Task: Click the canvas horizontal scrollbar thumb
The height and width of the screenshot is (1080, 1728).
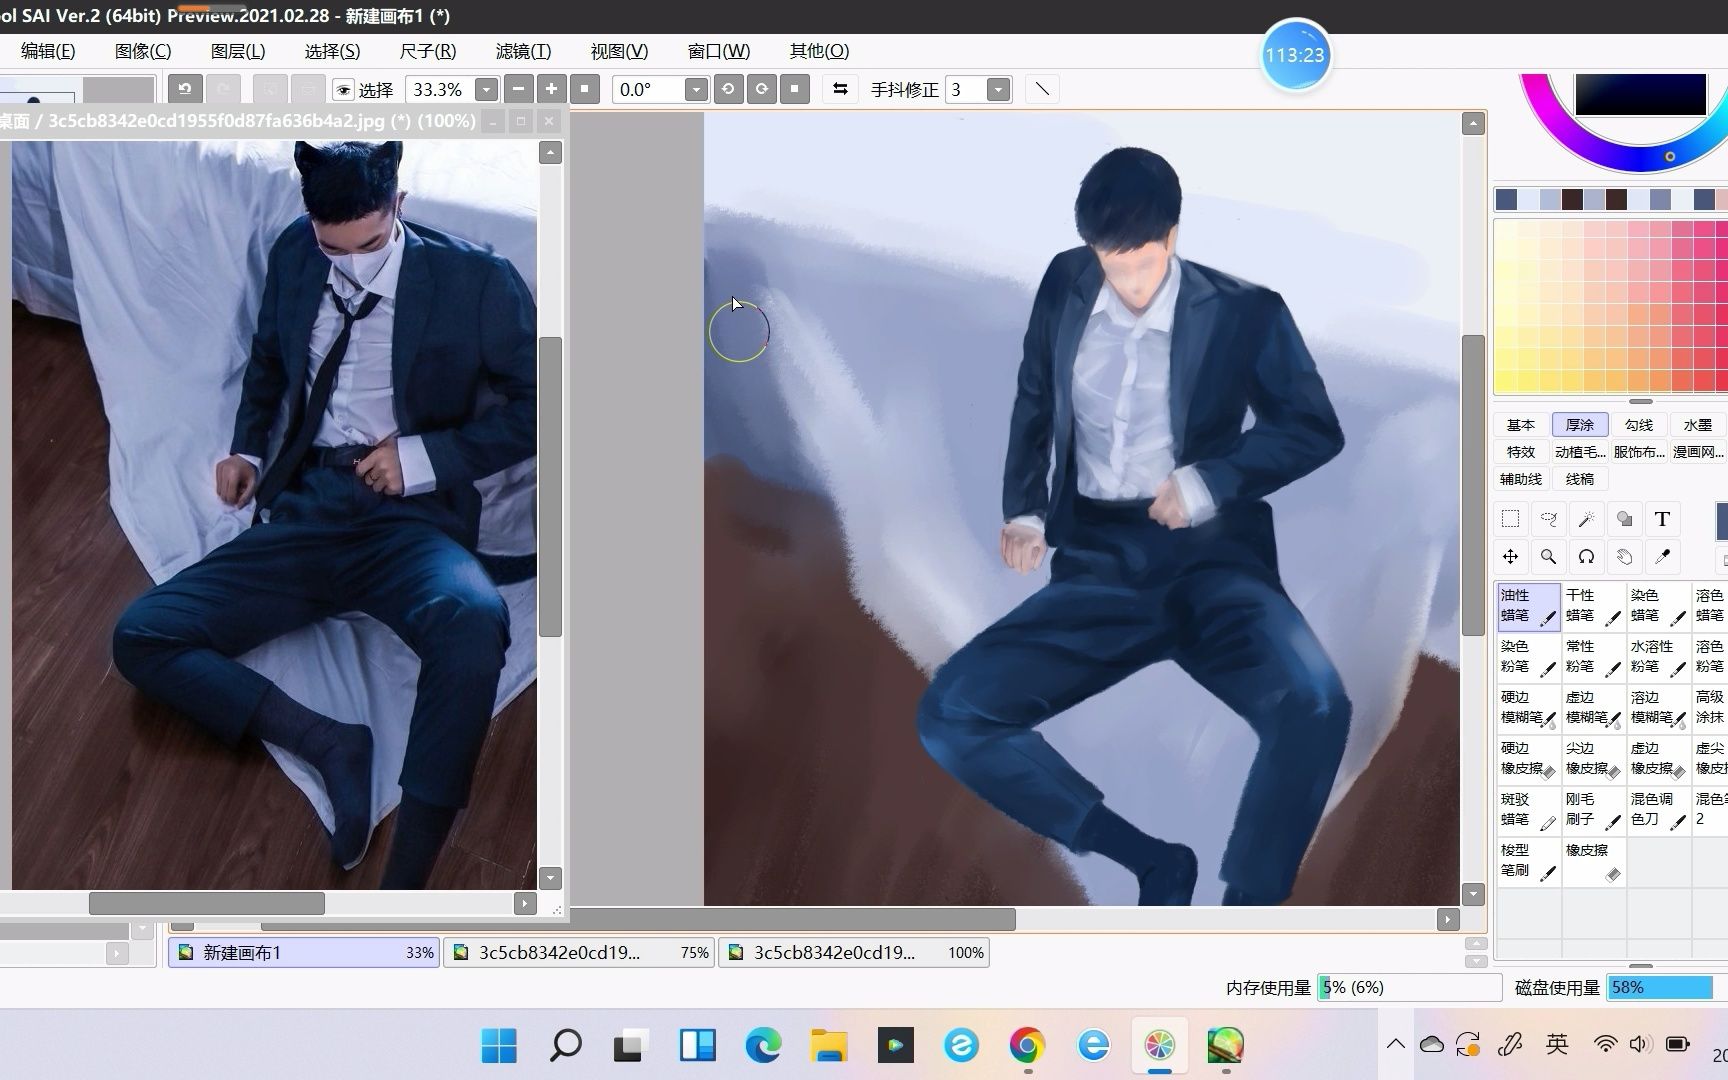Action: tap(638, 919)
